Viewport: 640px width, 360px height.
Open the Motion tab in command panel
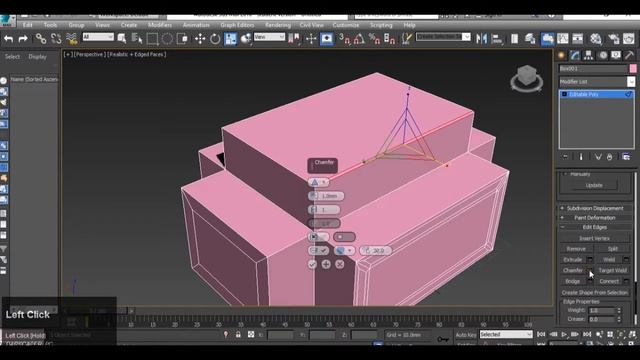point(603,55)
